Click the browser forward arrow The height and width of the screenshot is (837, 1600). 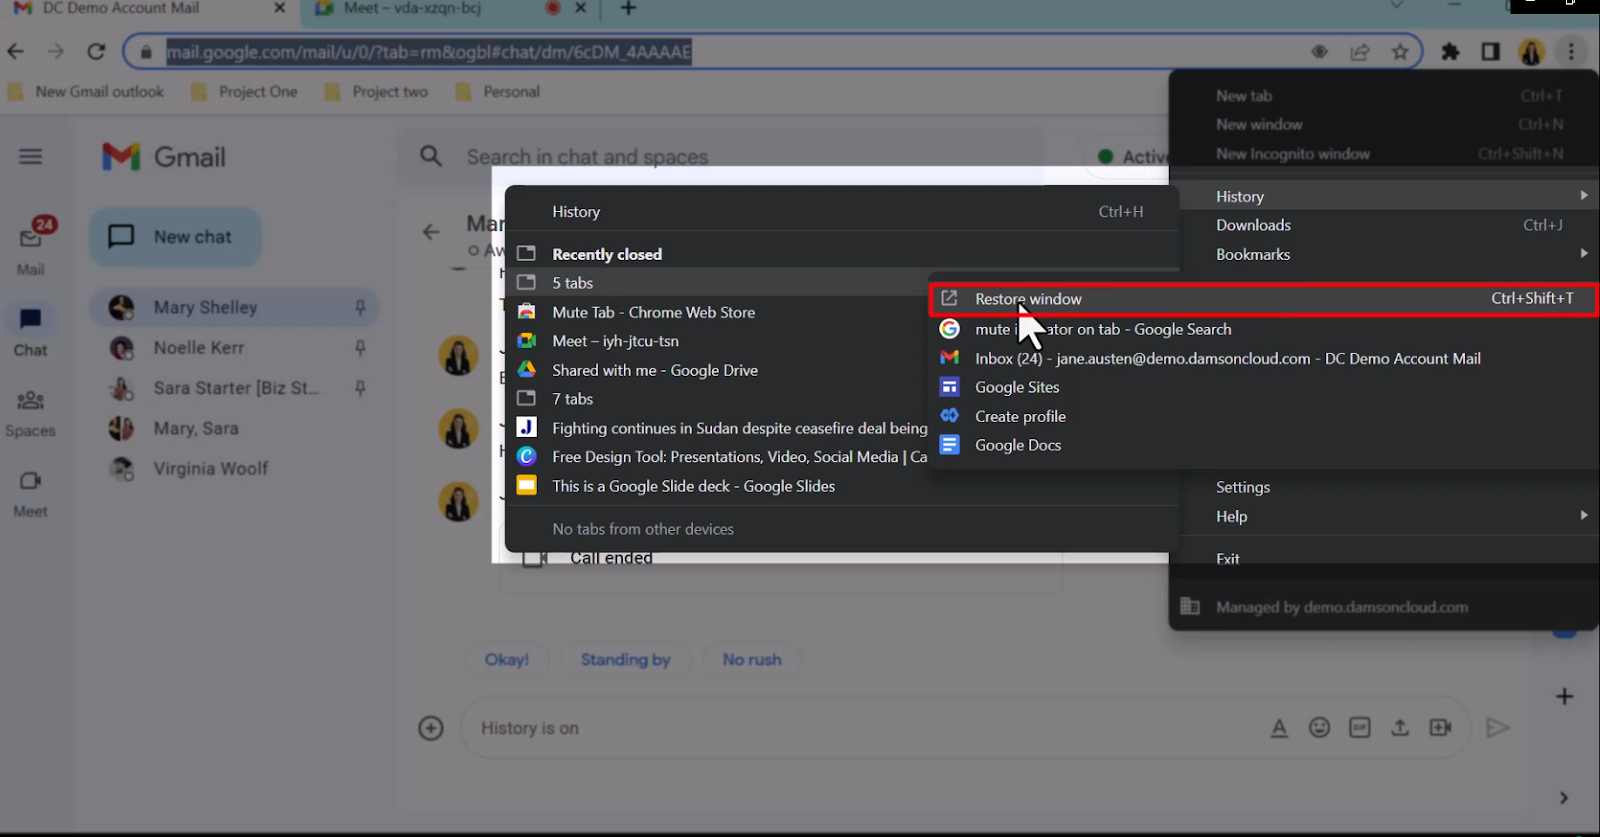click(56, 51)
